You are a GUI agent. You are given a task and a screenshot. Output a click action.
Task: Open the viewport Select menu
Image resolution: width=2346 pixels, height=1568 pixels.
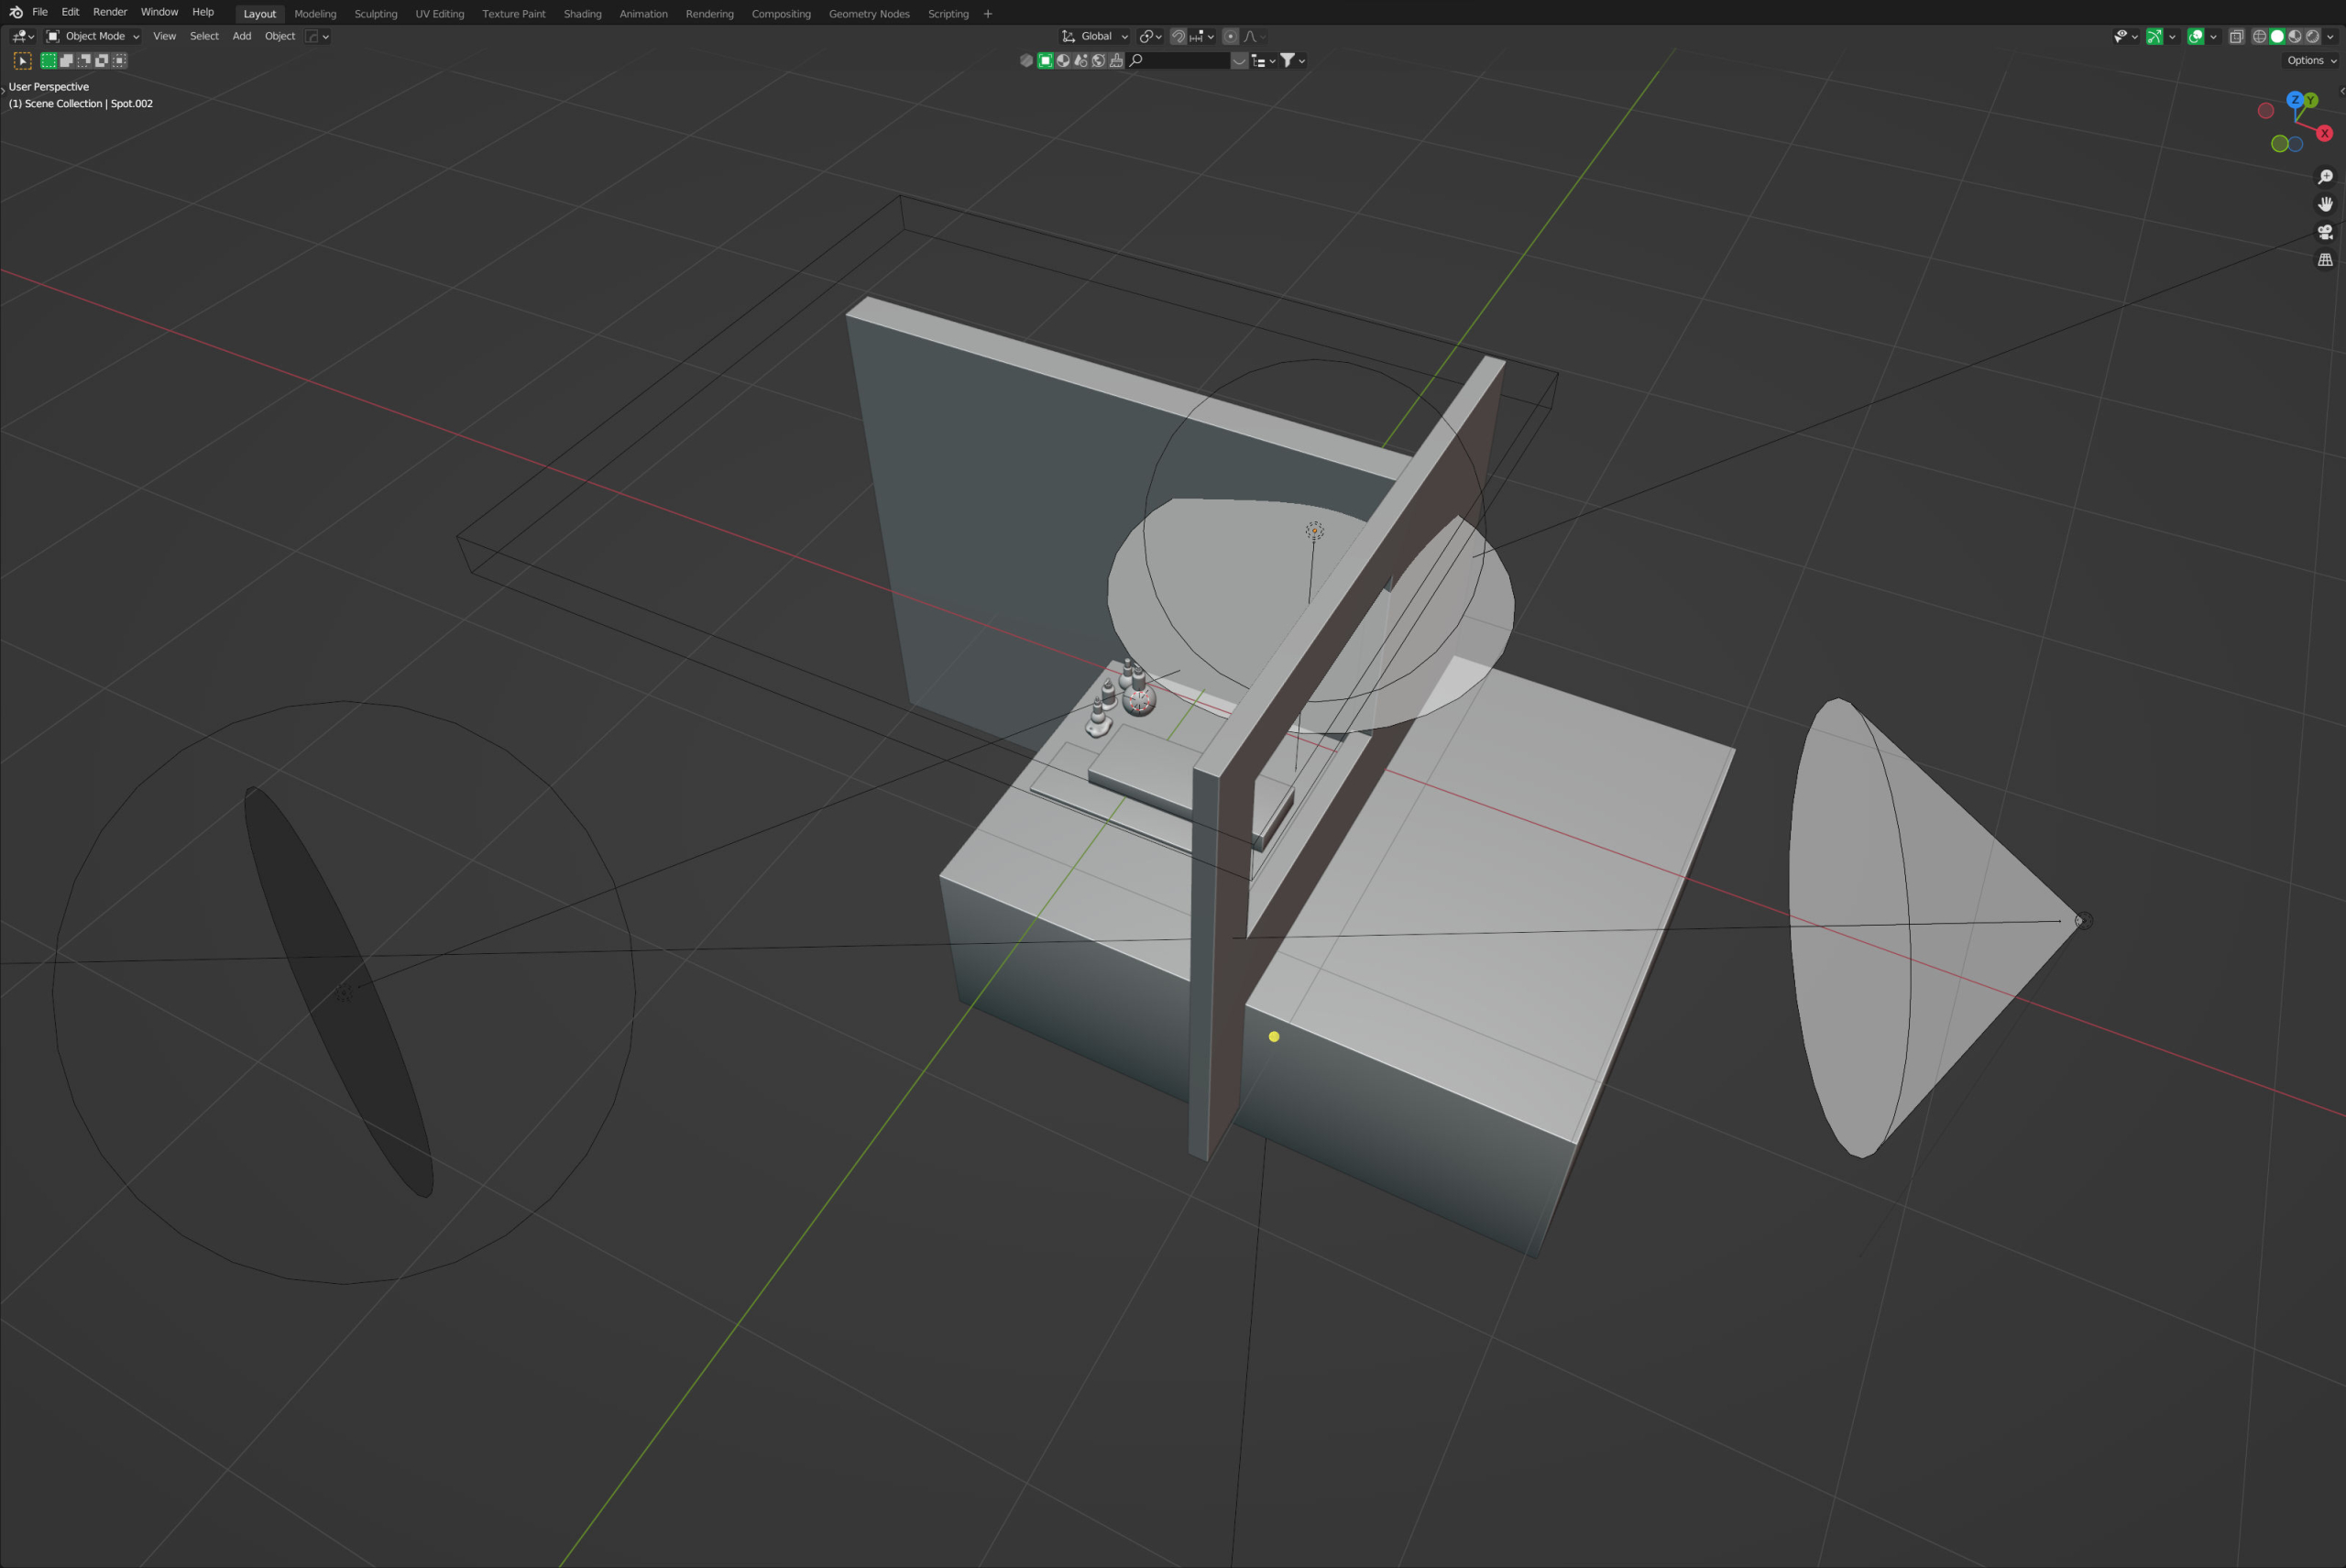pos(204,36)
